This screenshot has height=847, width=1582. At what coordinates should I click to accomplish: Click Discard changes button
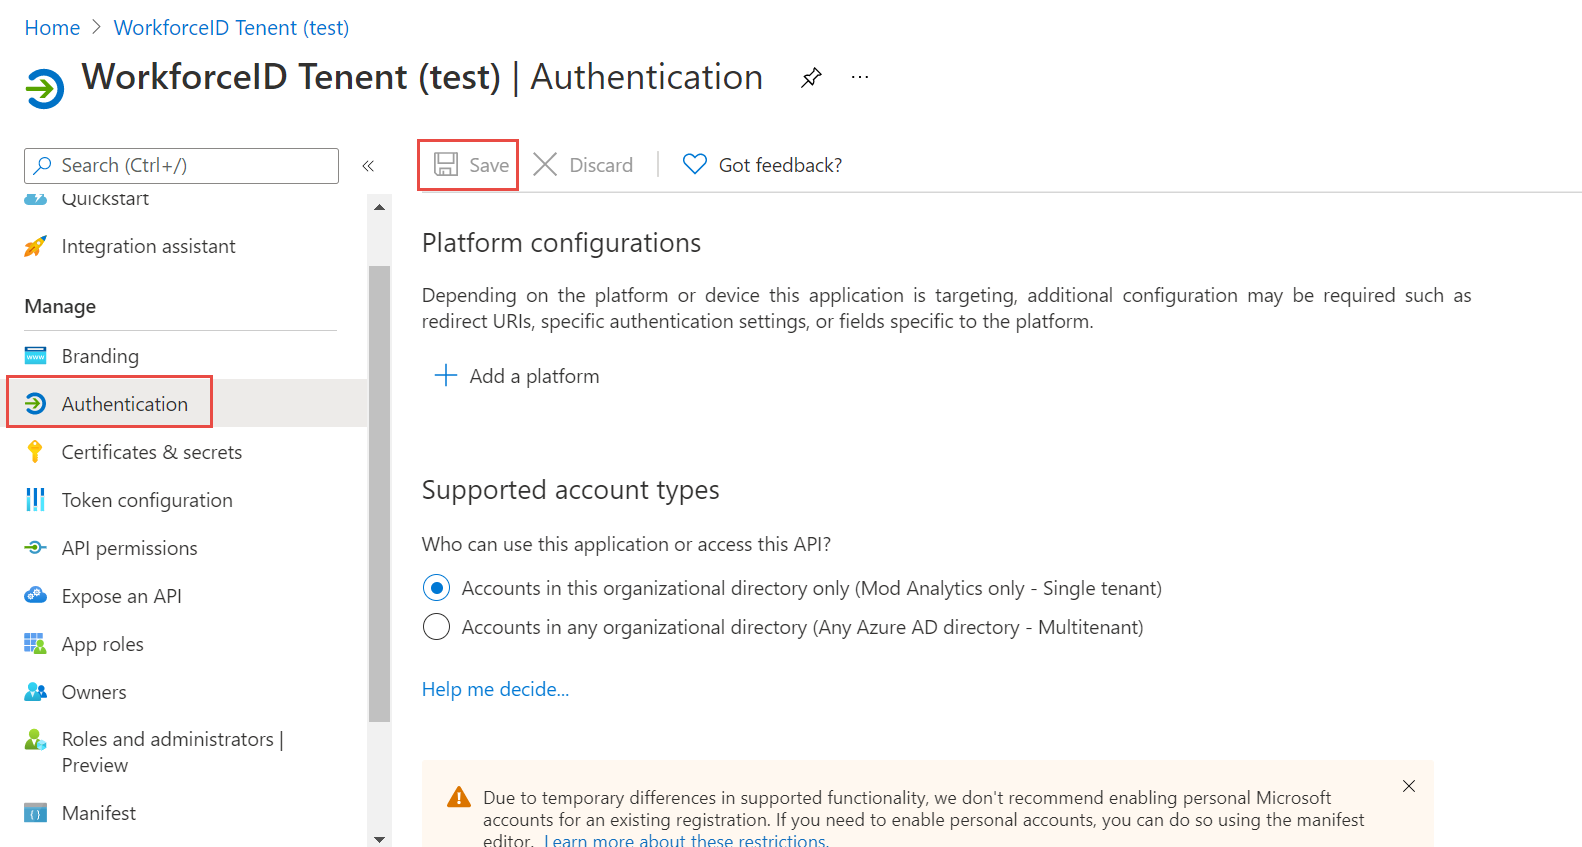click(583, 165)
